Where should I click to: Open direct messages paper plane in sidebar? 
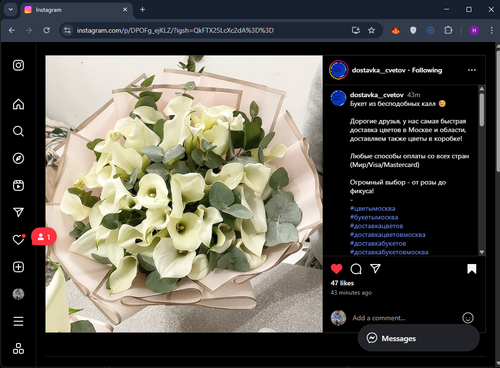(x=18, y=212)
